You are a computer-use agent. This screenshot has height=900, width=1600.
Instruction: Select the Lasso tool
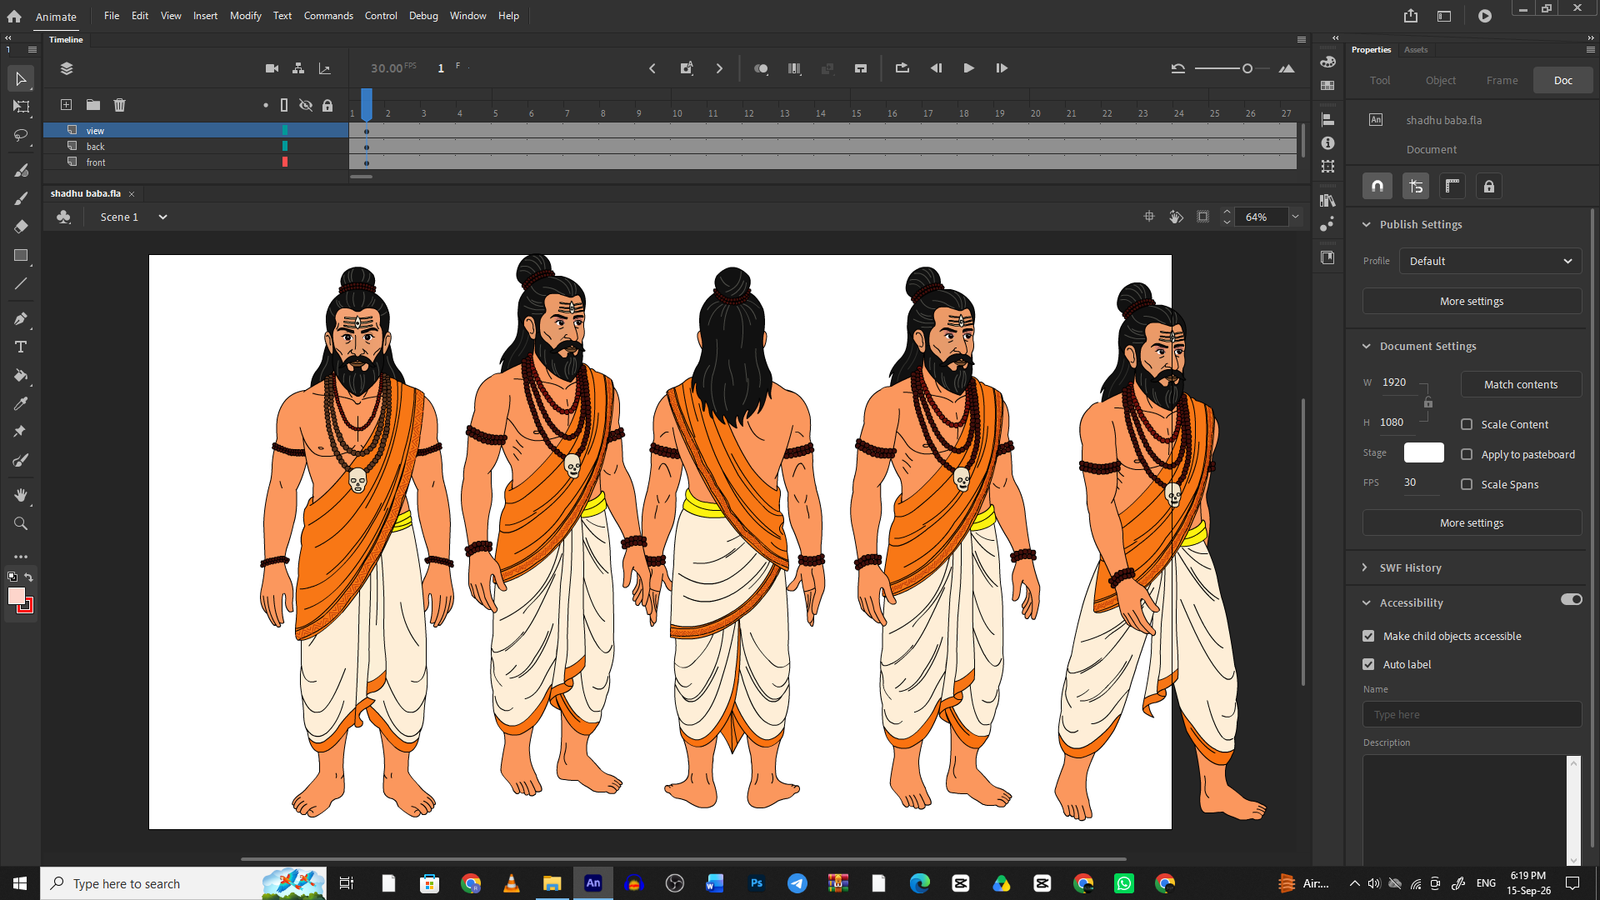pyautogui.click(x=21, y=134)
